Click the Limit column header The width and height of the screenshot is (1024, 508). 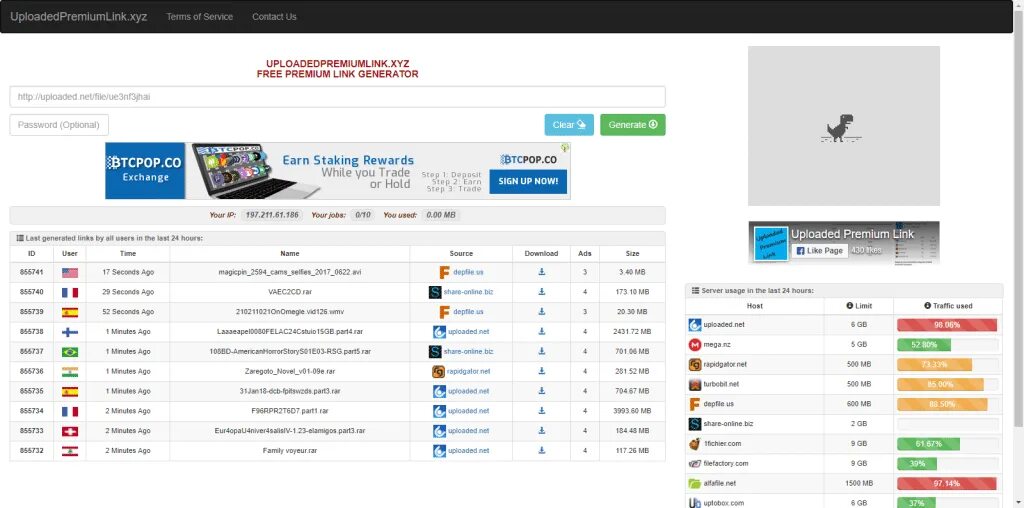[859, 306]
